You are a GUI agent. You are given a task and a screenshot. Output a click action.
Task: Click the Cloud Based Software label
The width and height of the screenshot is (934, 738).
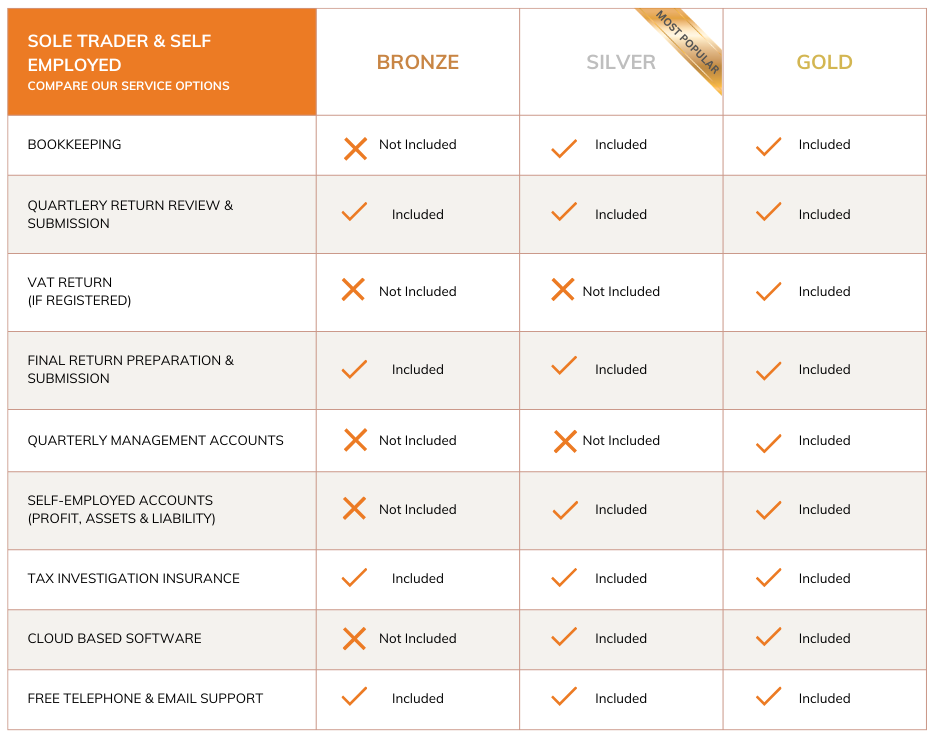click(114, 639)
